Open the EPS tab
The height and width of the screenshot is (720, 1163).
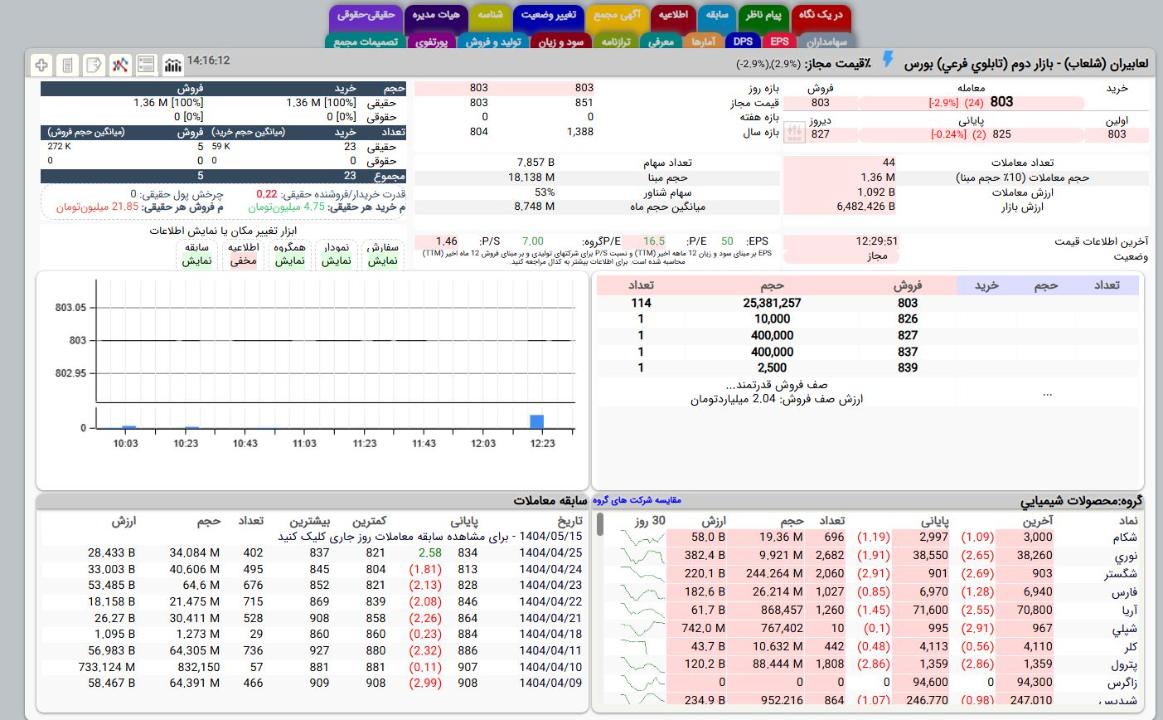click(x=779, y=42)
